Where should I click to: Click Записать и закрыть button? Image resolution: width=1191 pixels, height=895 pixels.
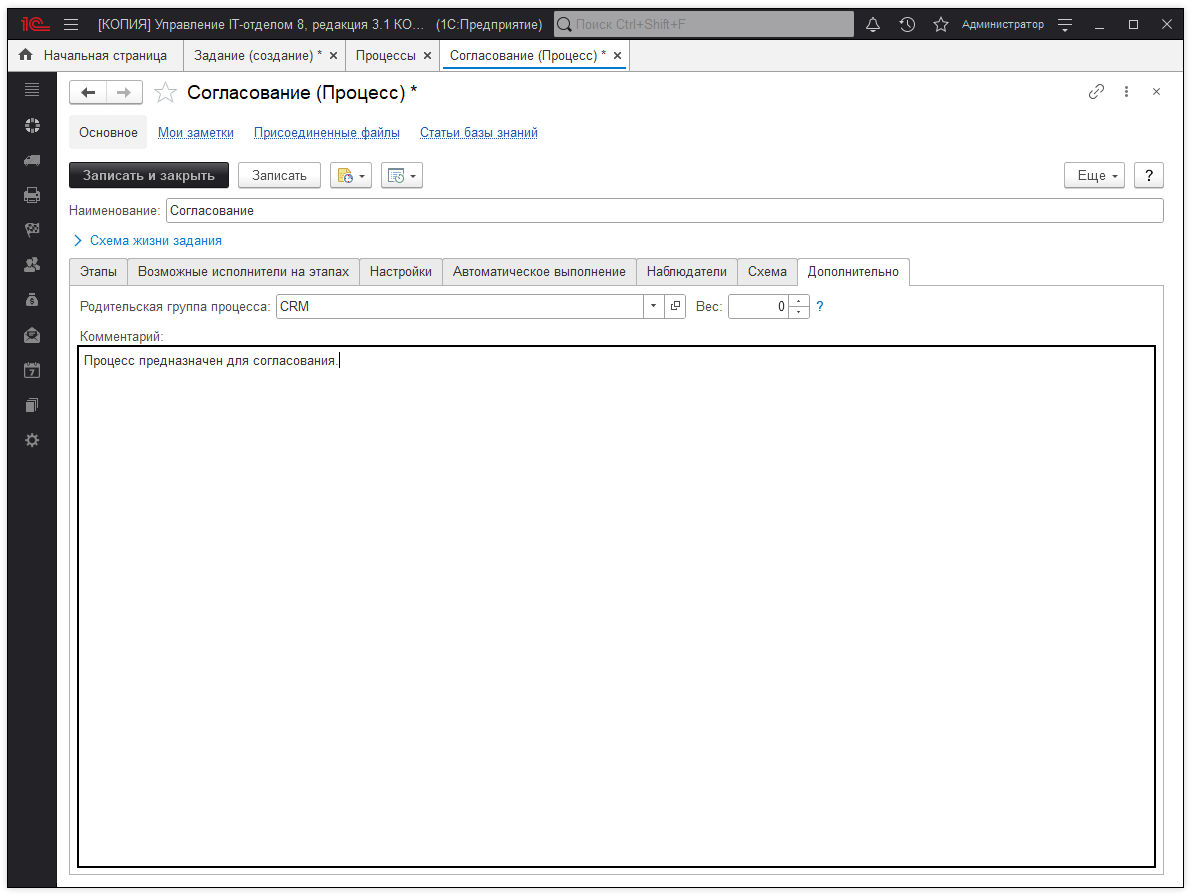149,176
